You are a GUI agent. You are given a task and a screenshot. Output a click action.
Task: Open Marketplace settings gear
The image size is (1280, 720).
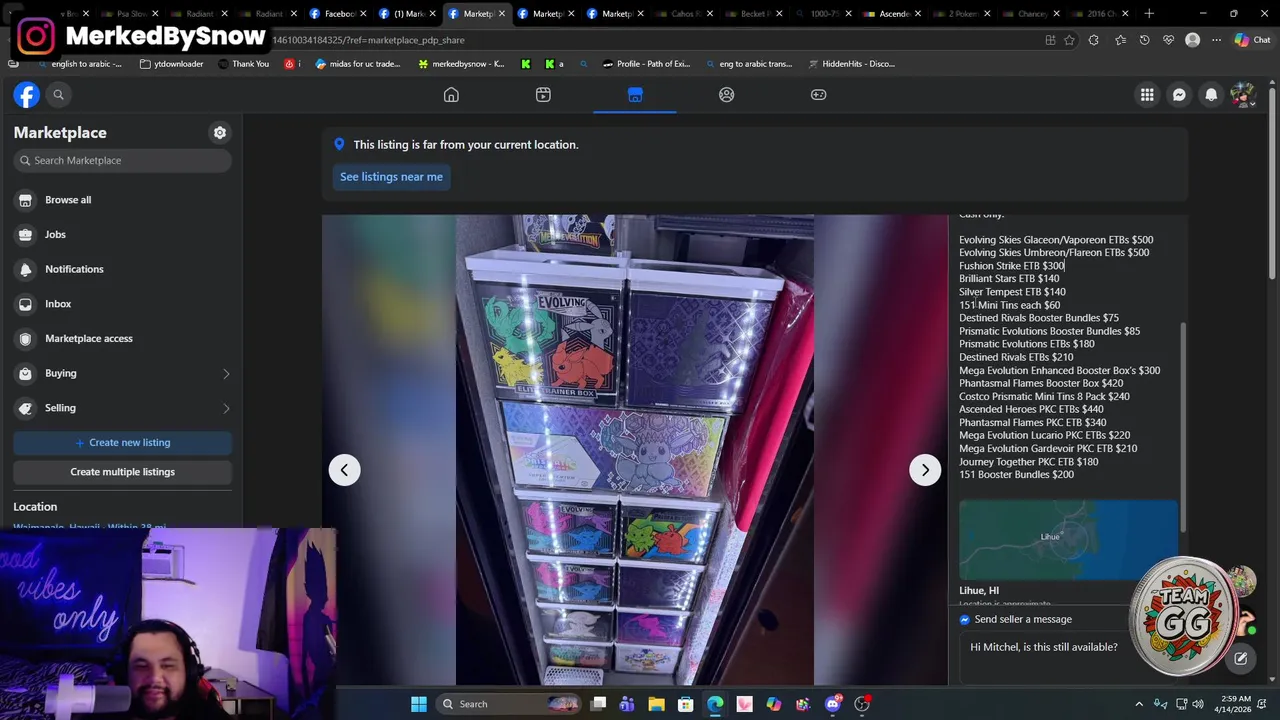point(220,133)
